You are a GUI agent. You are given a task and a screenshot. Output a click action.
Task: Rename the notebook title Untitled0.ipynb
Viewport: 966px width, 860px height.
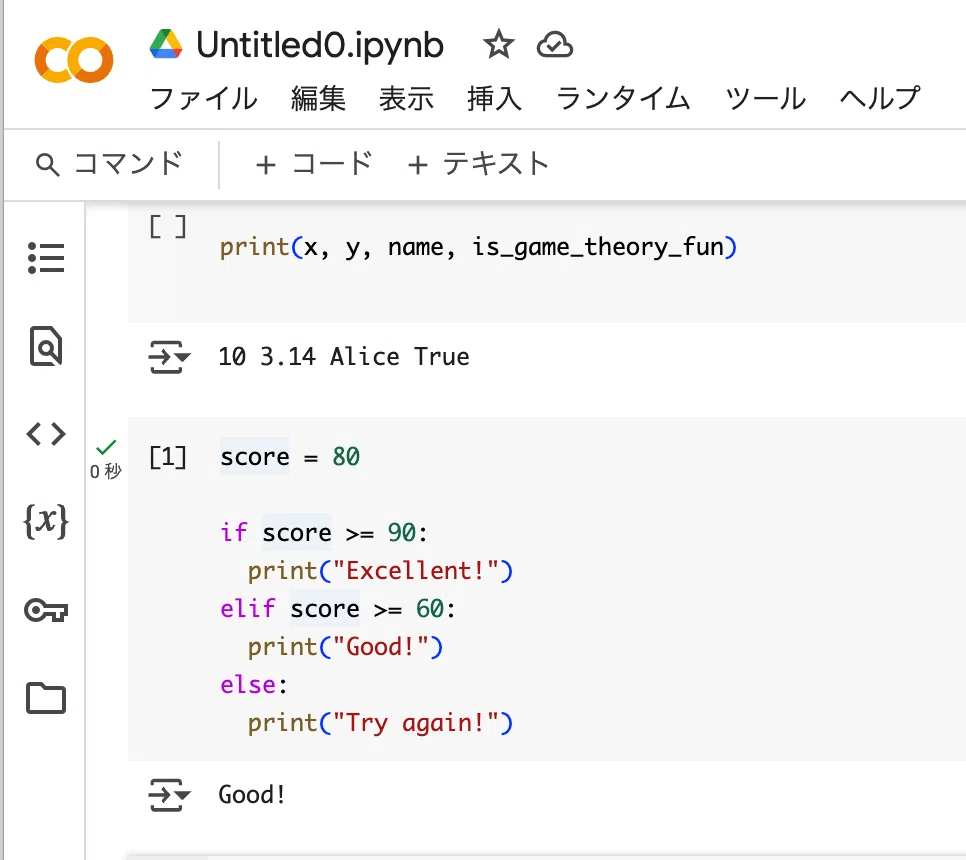320,45
